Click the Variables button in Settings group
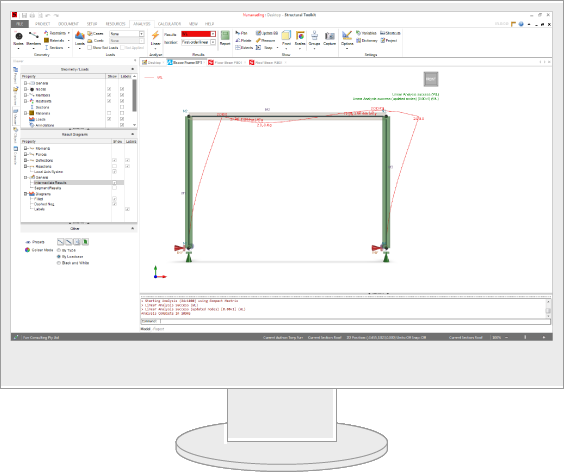Image resolution: width=564 pixels, height=472 pixels. click(366, 33)
